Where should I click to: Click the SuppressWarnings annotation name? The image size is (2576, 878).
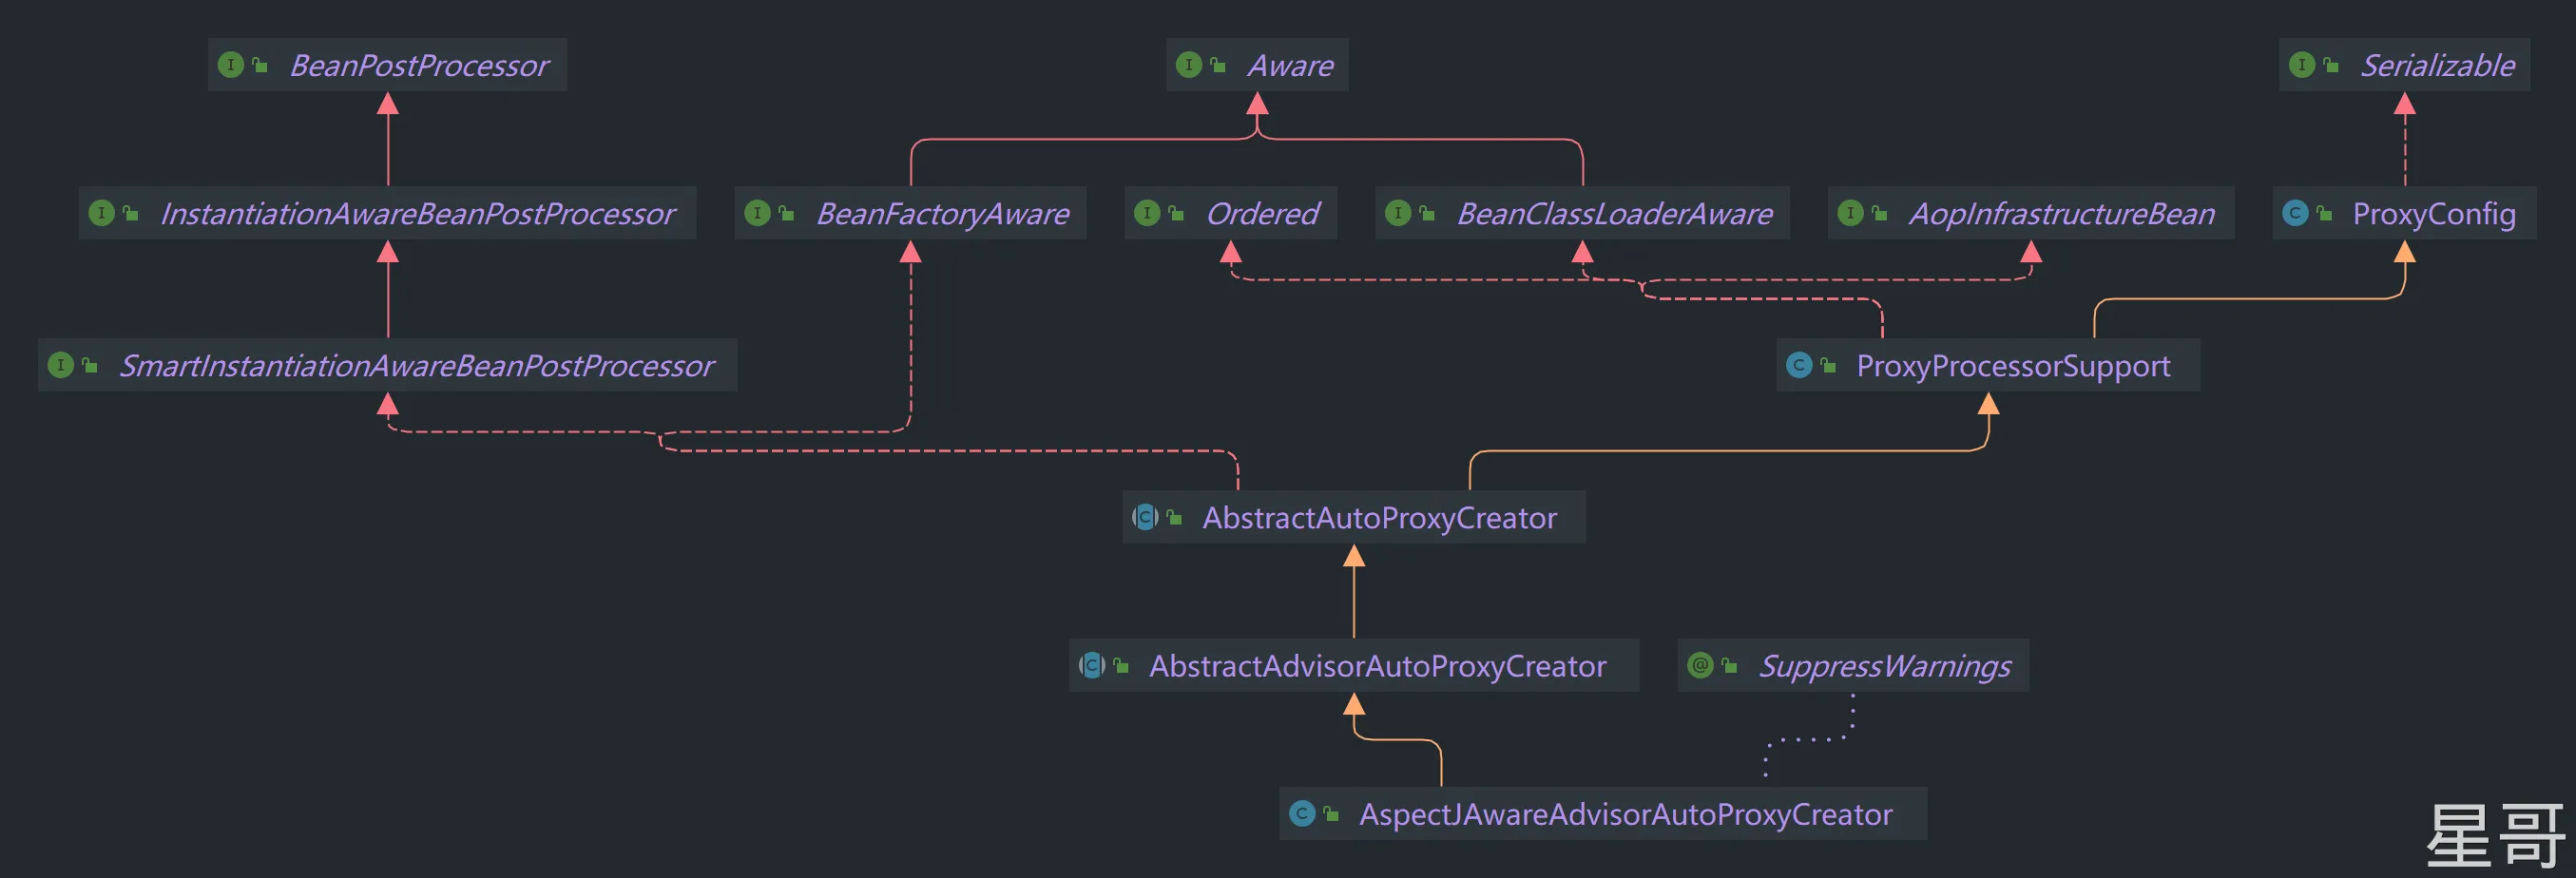[x=1884, y=665]
